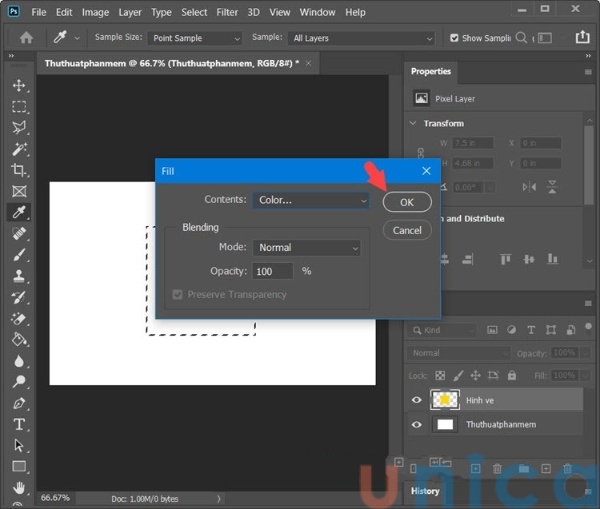This screenshot has height=509, width=600.
Task: Toggle visibility of Thuthuatphanmem layer
Action: click(x=417, y=425)
